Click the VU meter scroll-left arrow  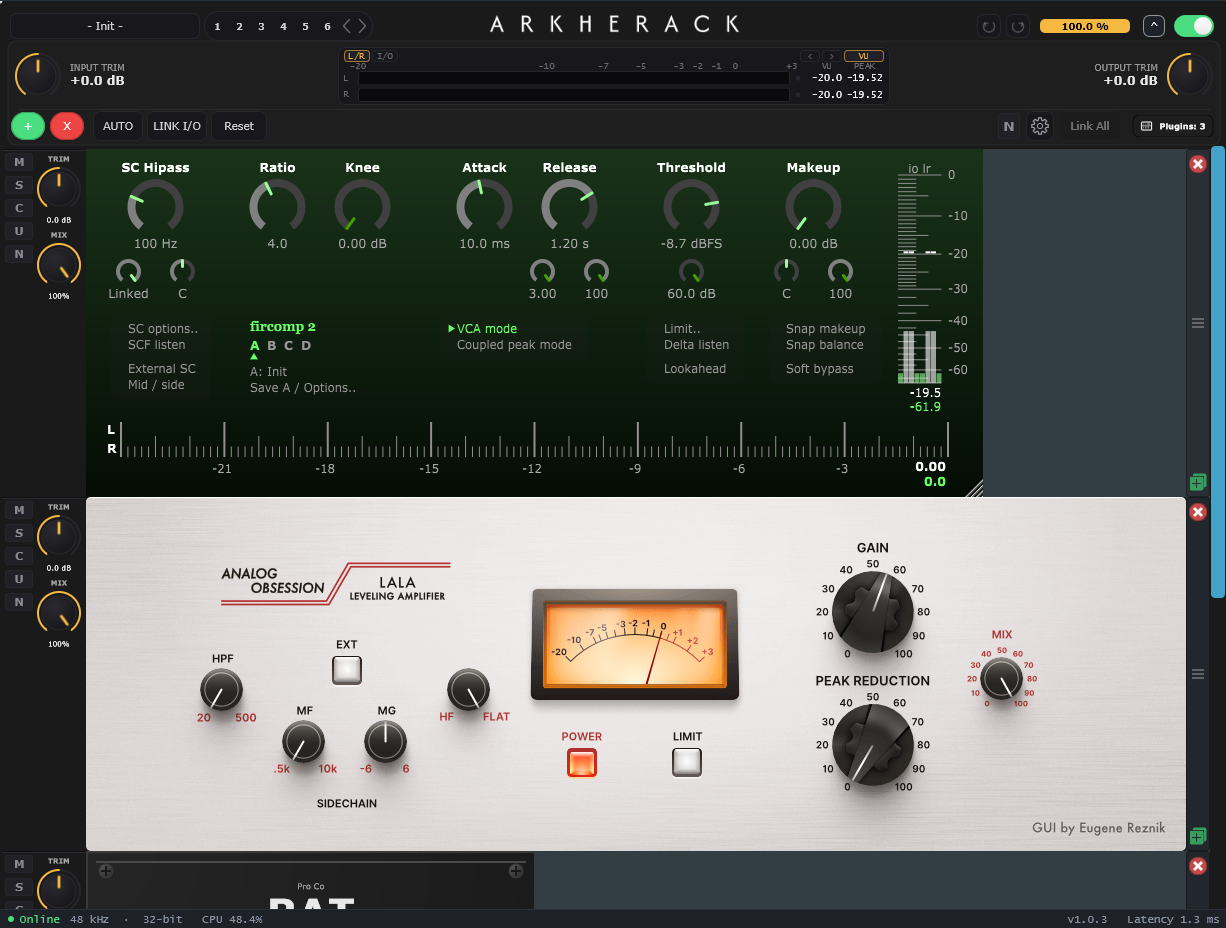(x=810, y=56)
